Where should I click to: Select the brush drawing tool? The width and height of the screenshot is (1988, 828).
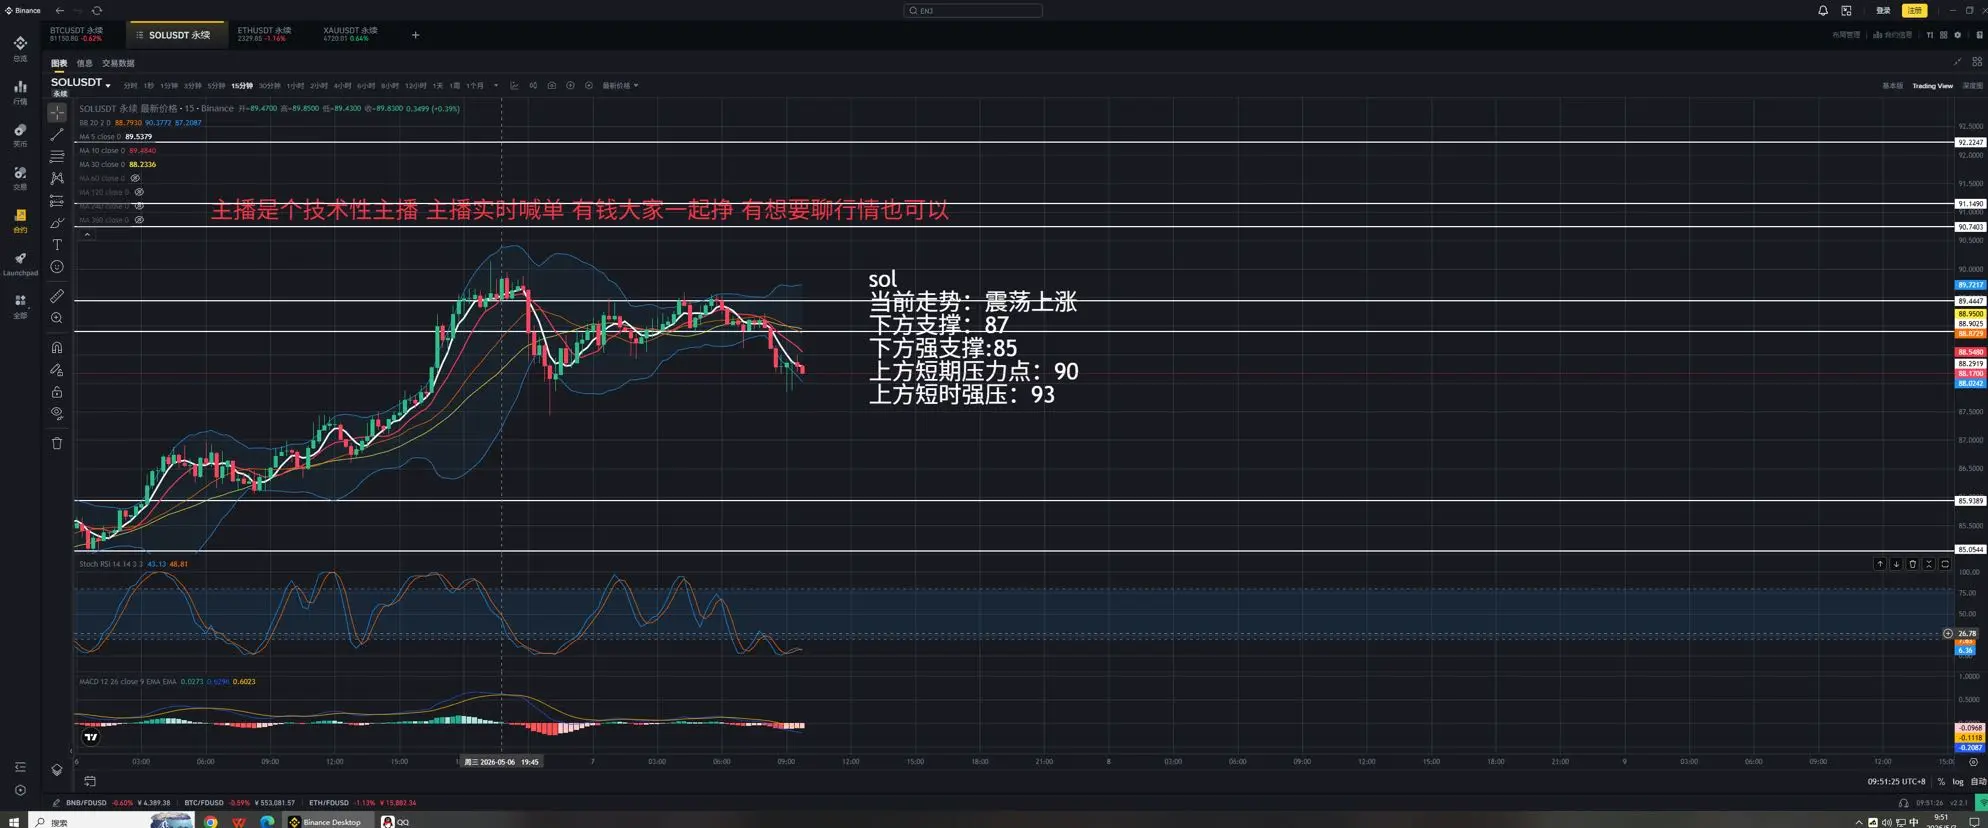point(57,223)
